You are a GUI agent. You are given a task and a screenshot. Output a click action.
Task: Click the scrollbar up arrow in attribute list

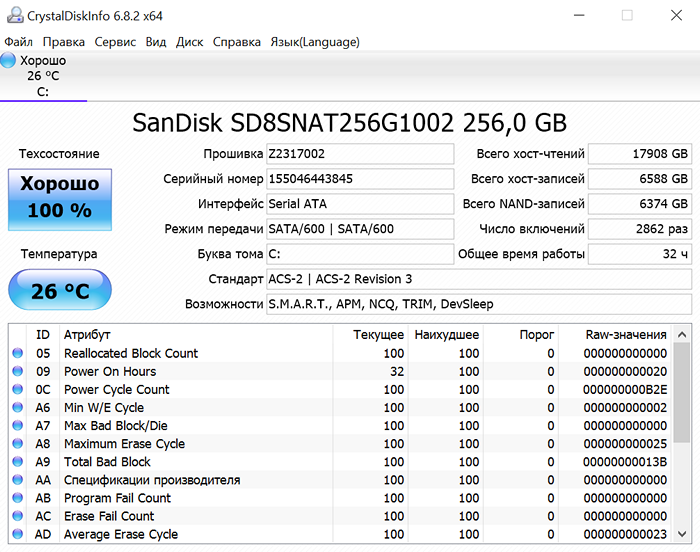tap(681, 334)
